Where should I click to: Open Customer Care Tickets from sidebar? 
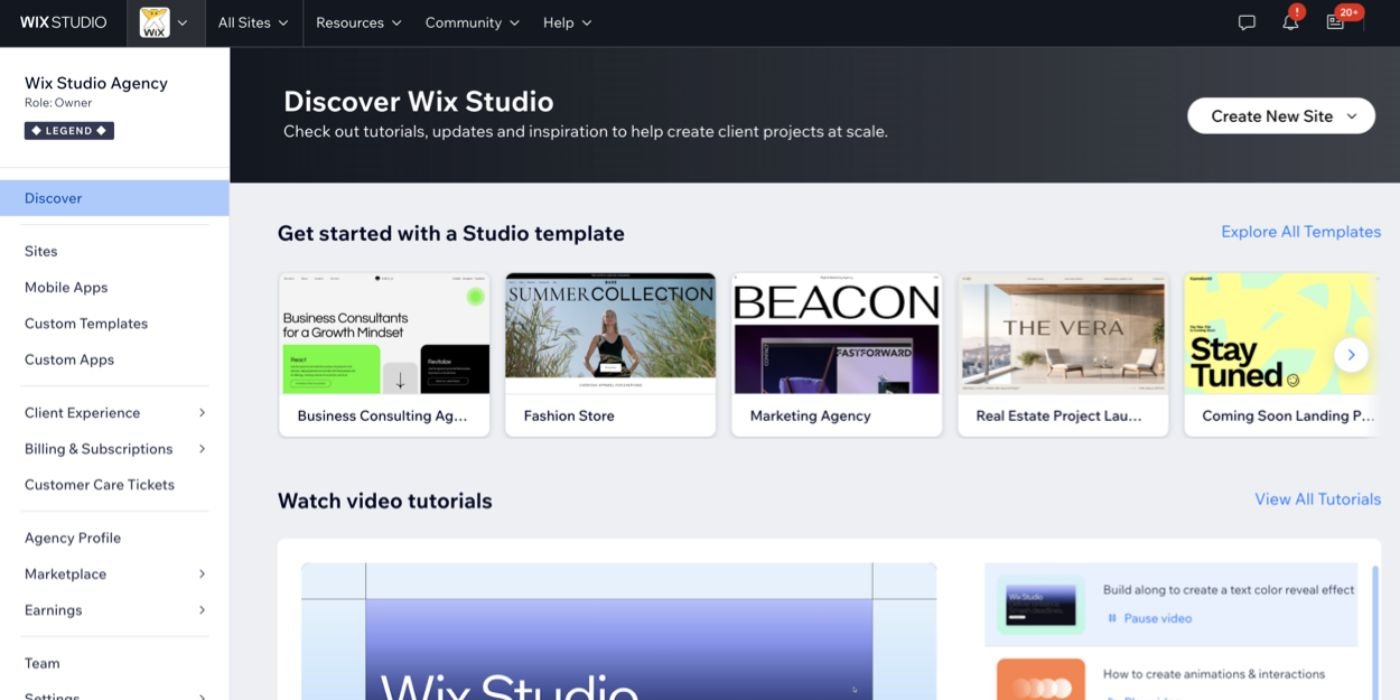click(x=99, y=484)
